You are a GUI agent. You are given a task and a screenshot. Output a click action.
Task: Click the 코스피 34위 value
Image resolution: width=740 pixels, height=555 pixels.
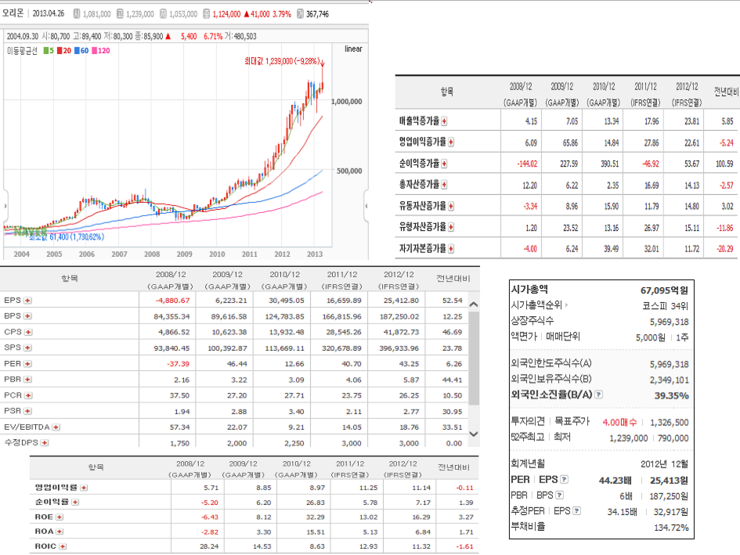click(x=665, y=306)
